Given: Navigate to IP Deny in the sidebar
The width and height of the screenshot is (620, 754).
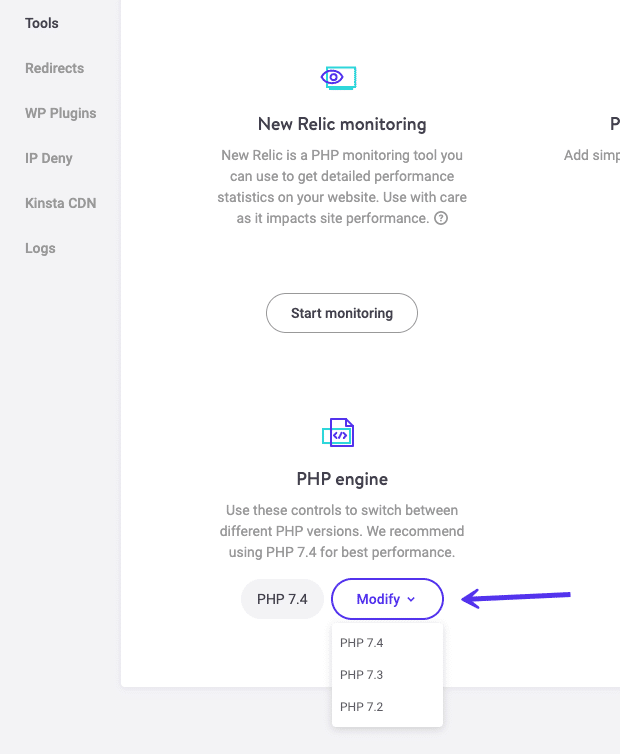Looking at the screenshot, I should coord(49,158).
